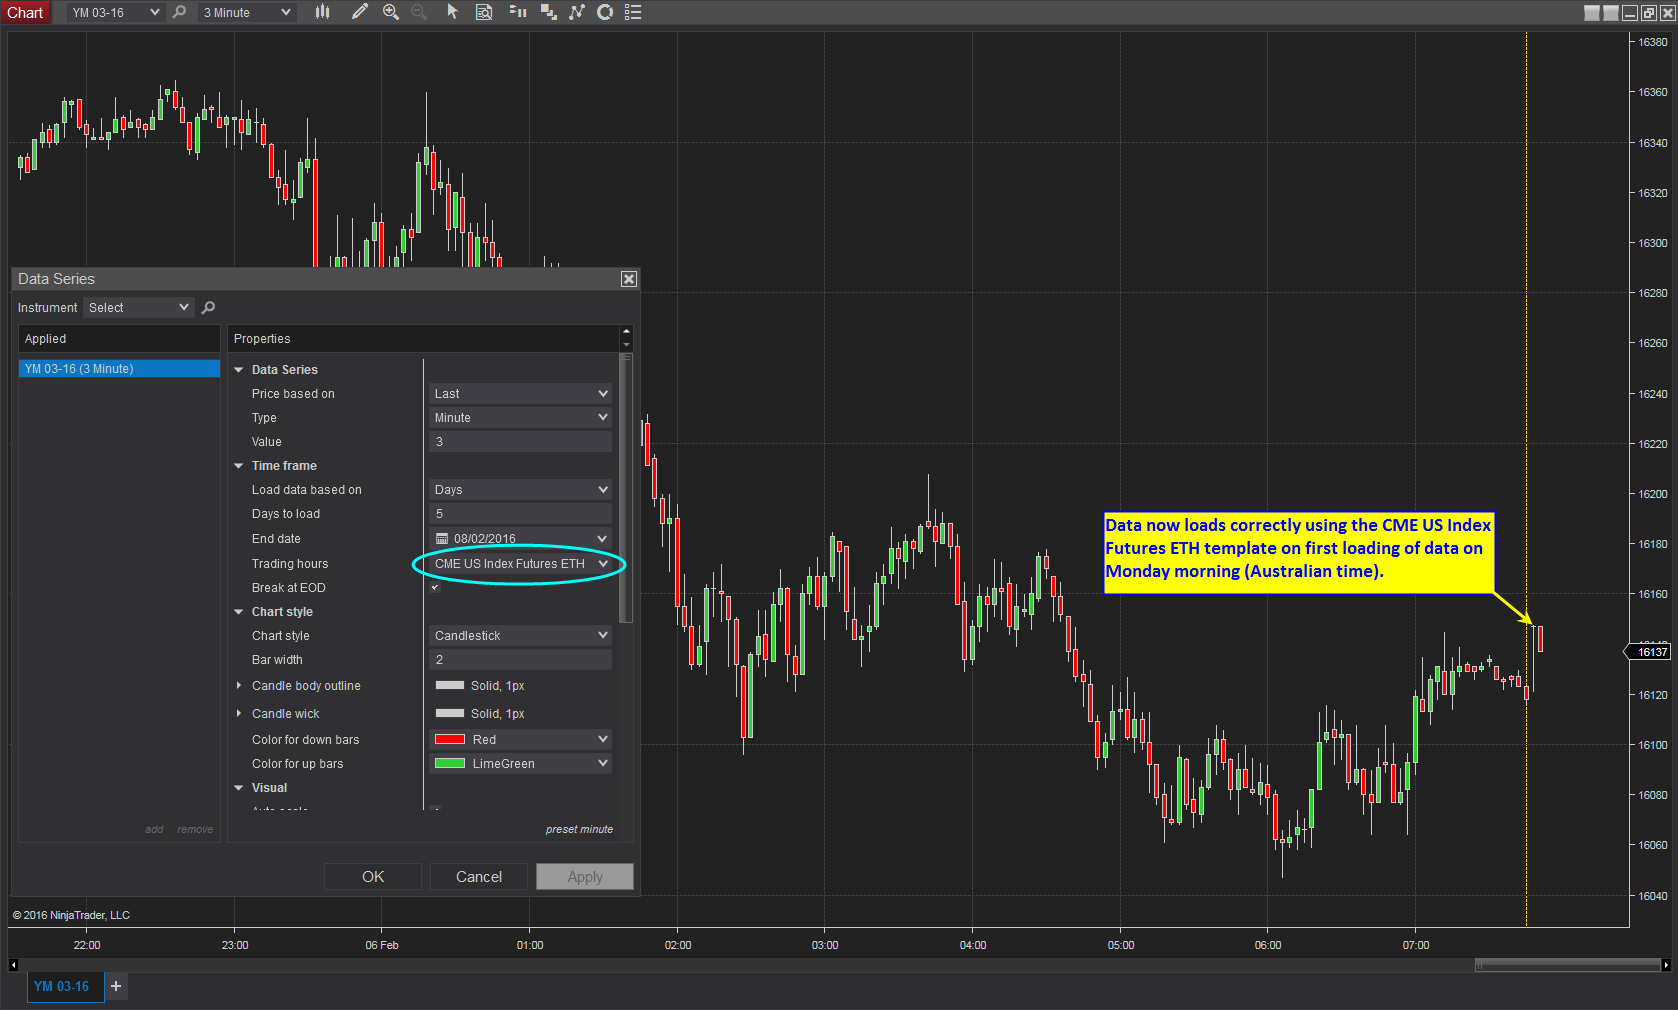
Task: Close the Data Series dialog
Action: point(629,279)
